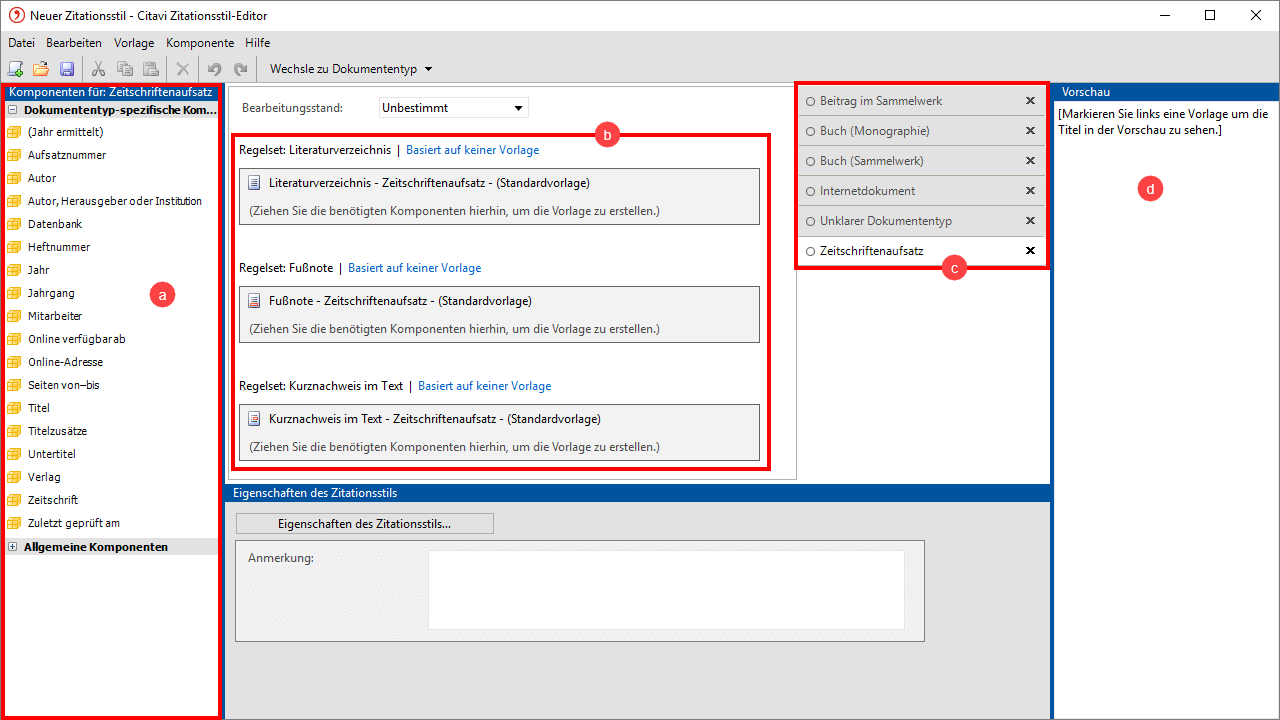Select the Unklarer Dokumententyp entry
The image size is (1280, 720).
pos(885,221)
